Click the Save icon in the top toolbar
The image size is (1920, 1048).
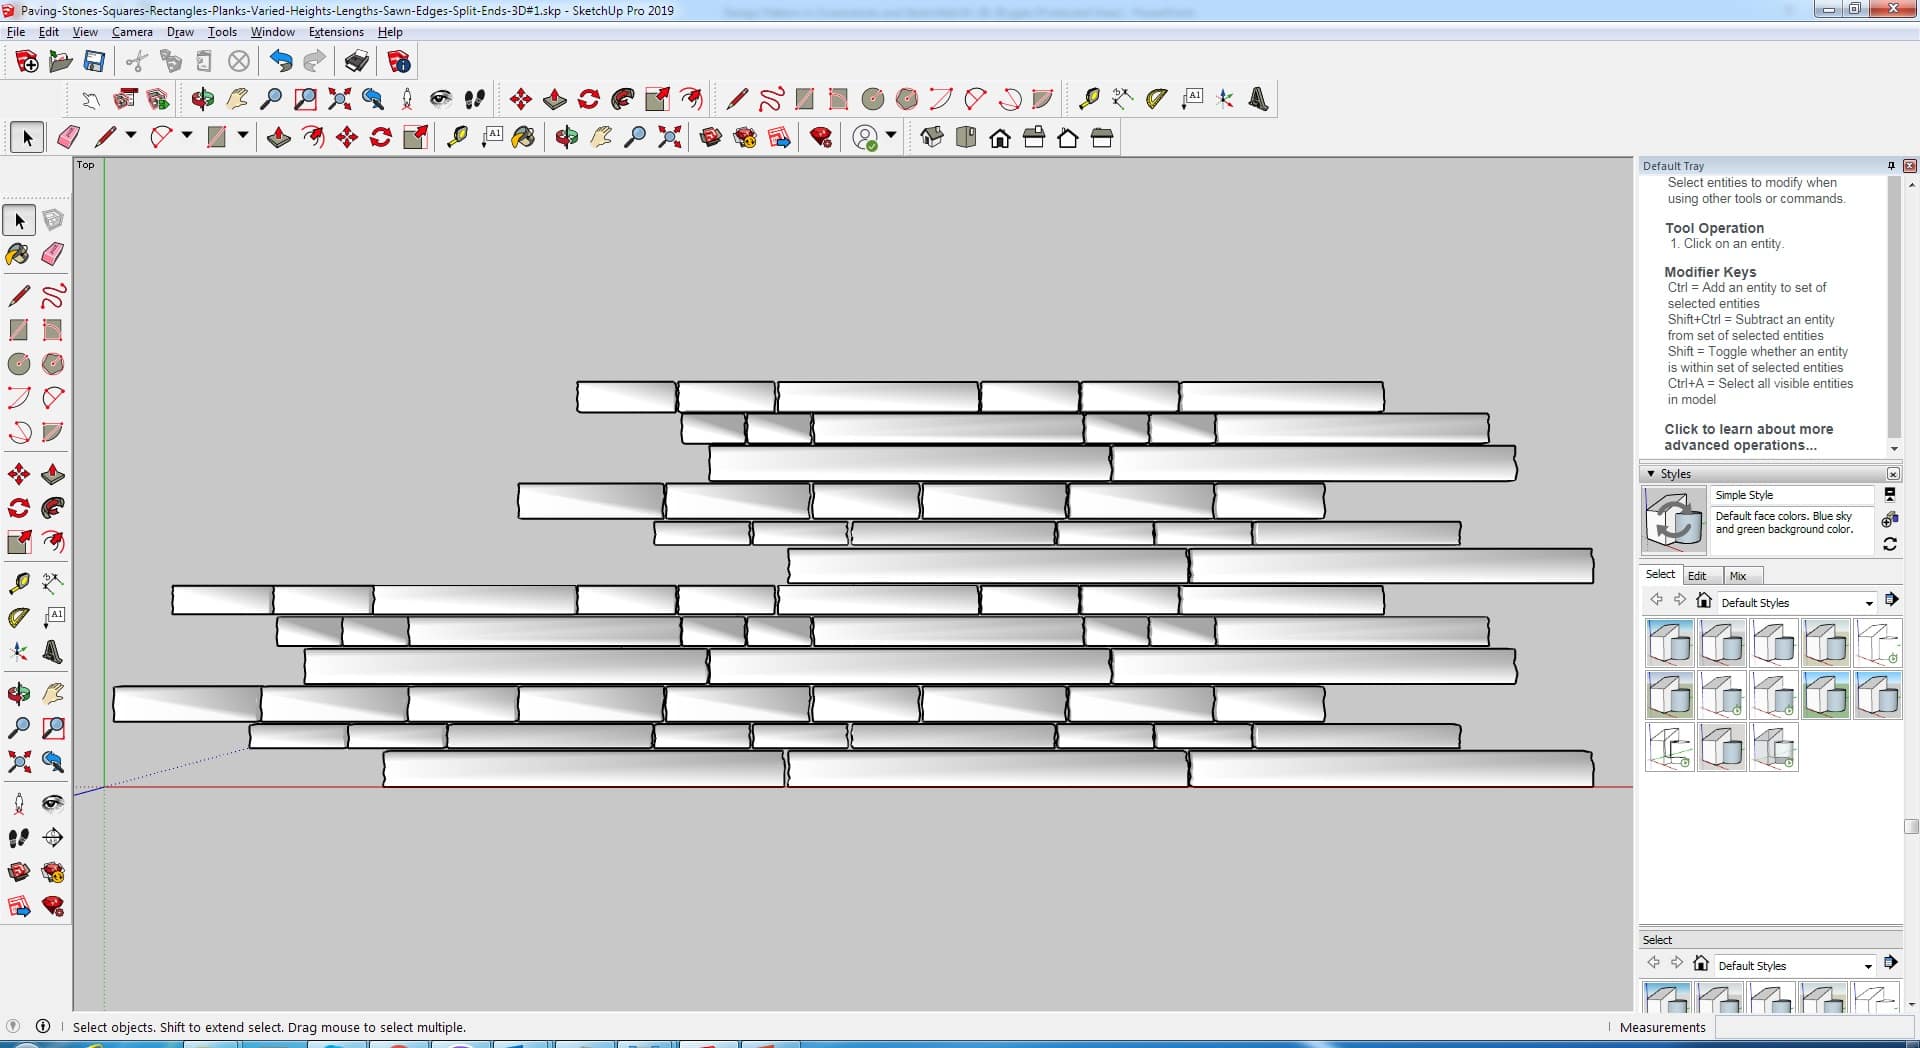click(x=94, y=62)
